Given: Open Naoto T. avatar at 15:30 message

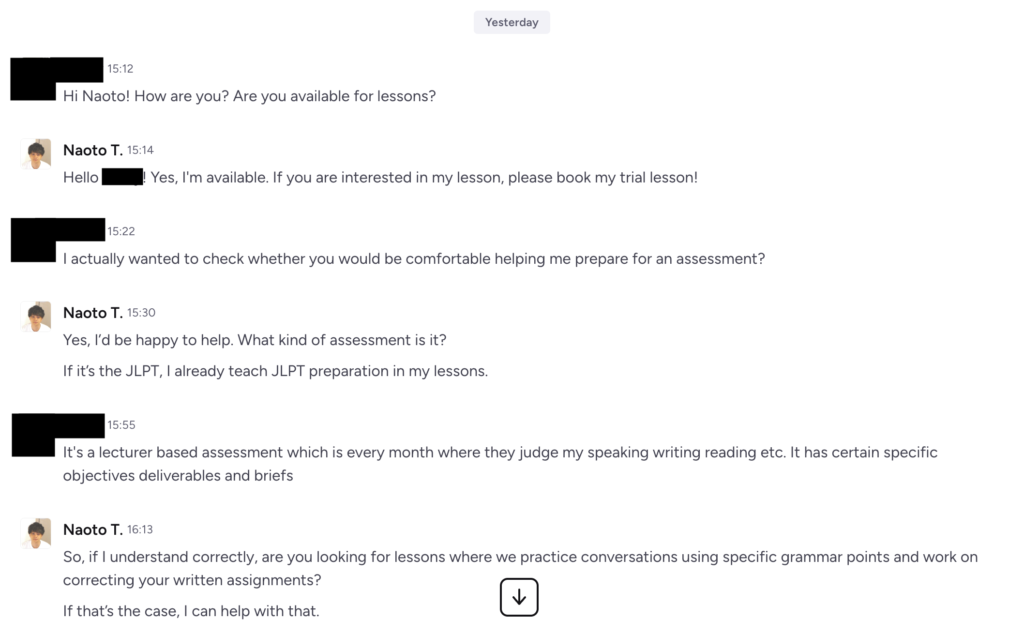Looking at the screenshot, I should pos(36,317).
